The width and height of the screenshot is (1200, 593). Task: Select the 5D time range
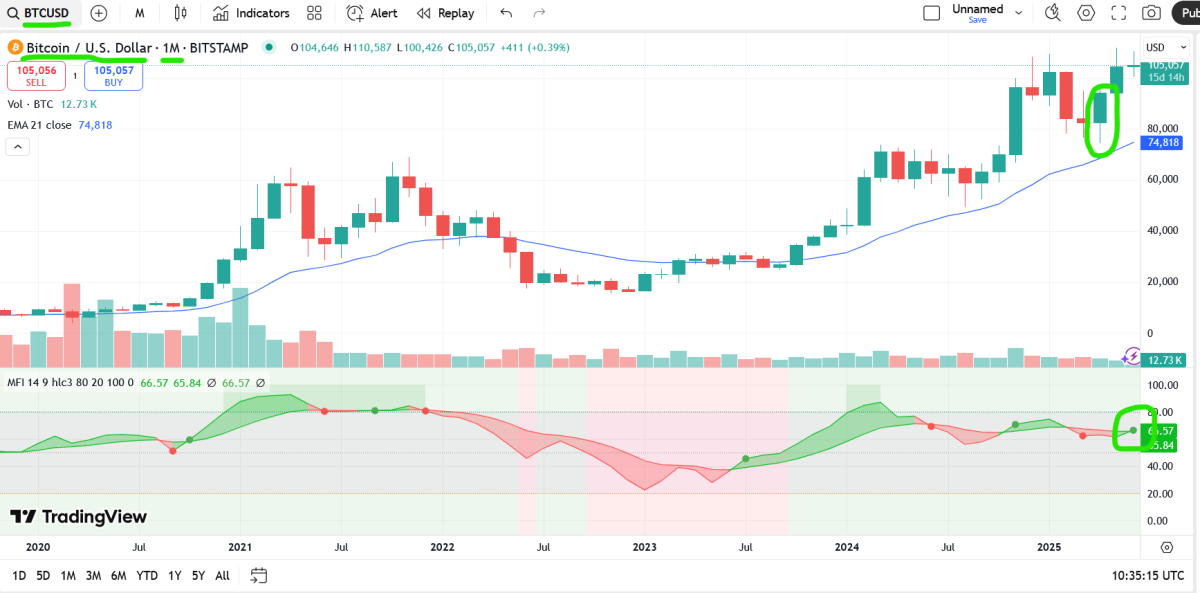pyautogui.click(x=43, y=575)
